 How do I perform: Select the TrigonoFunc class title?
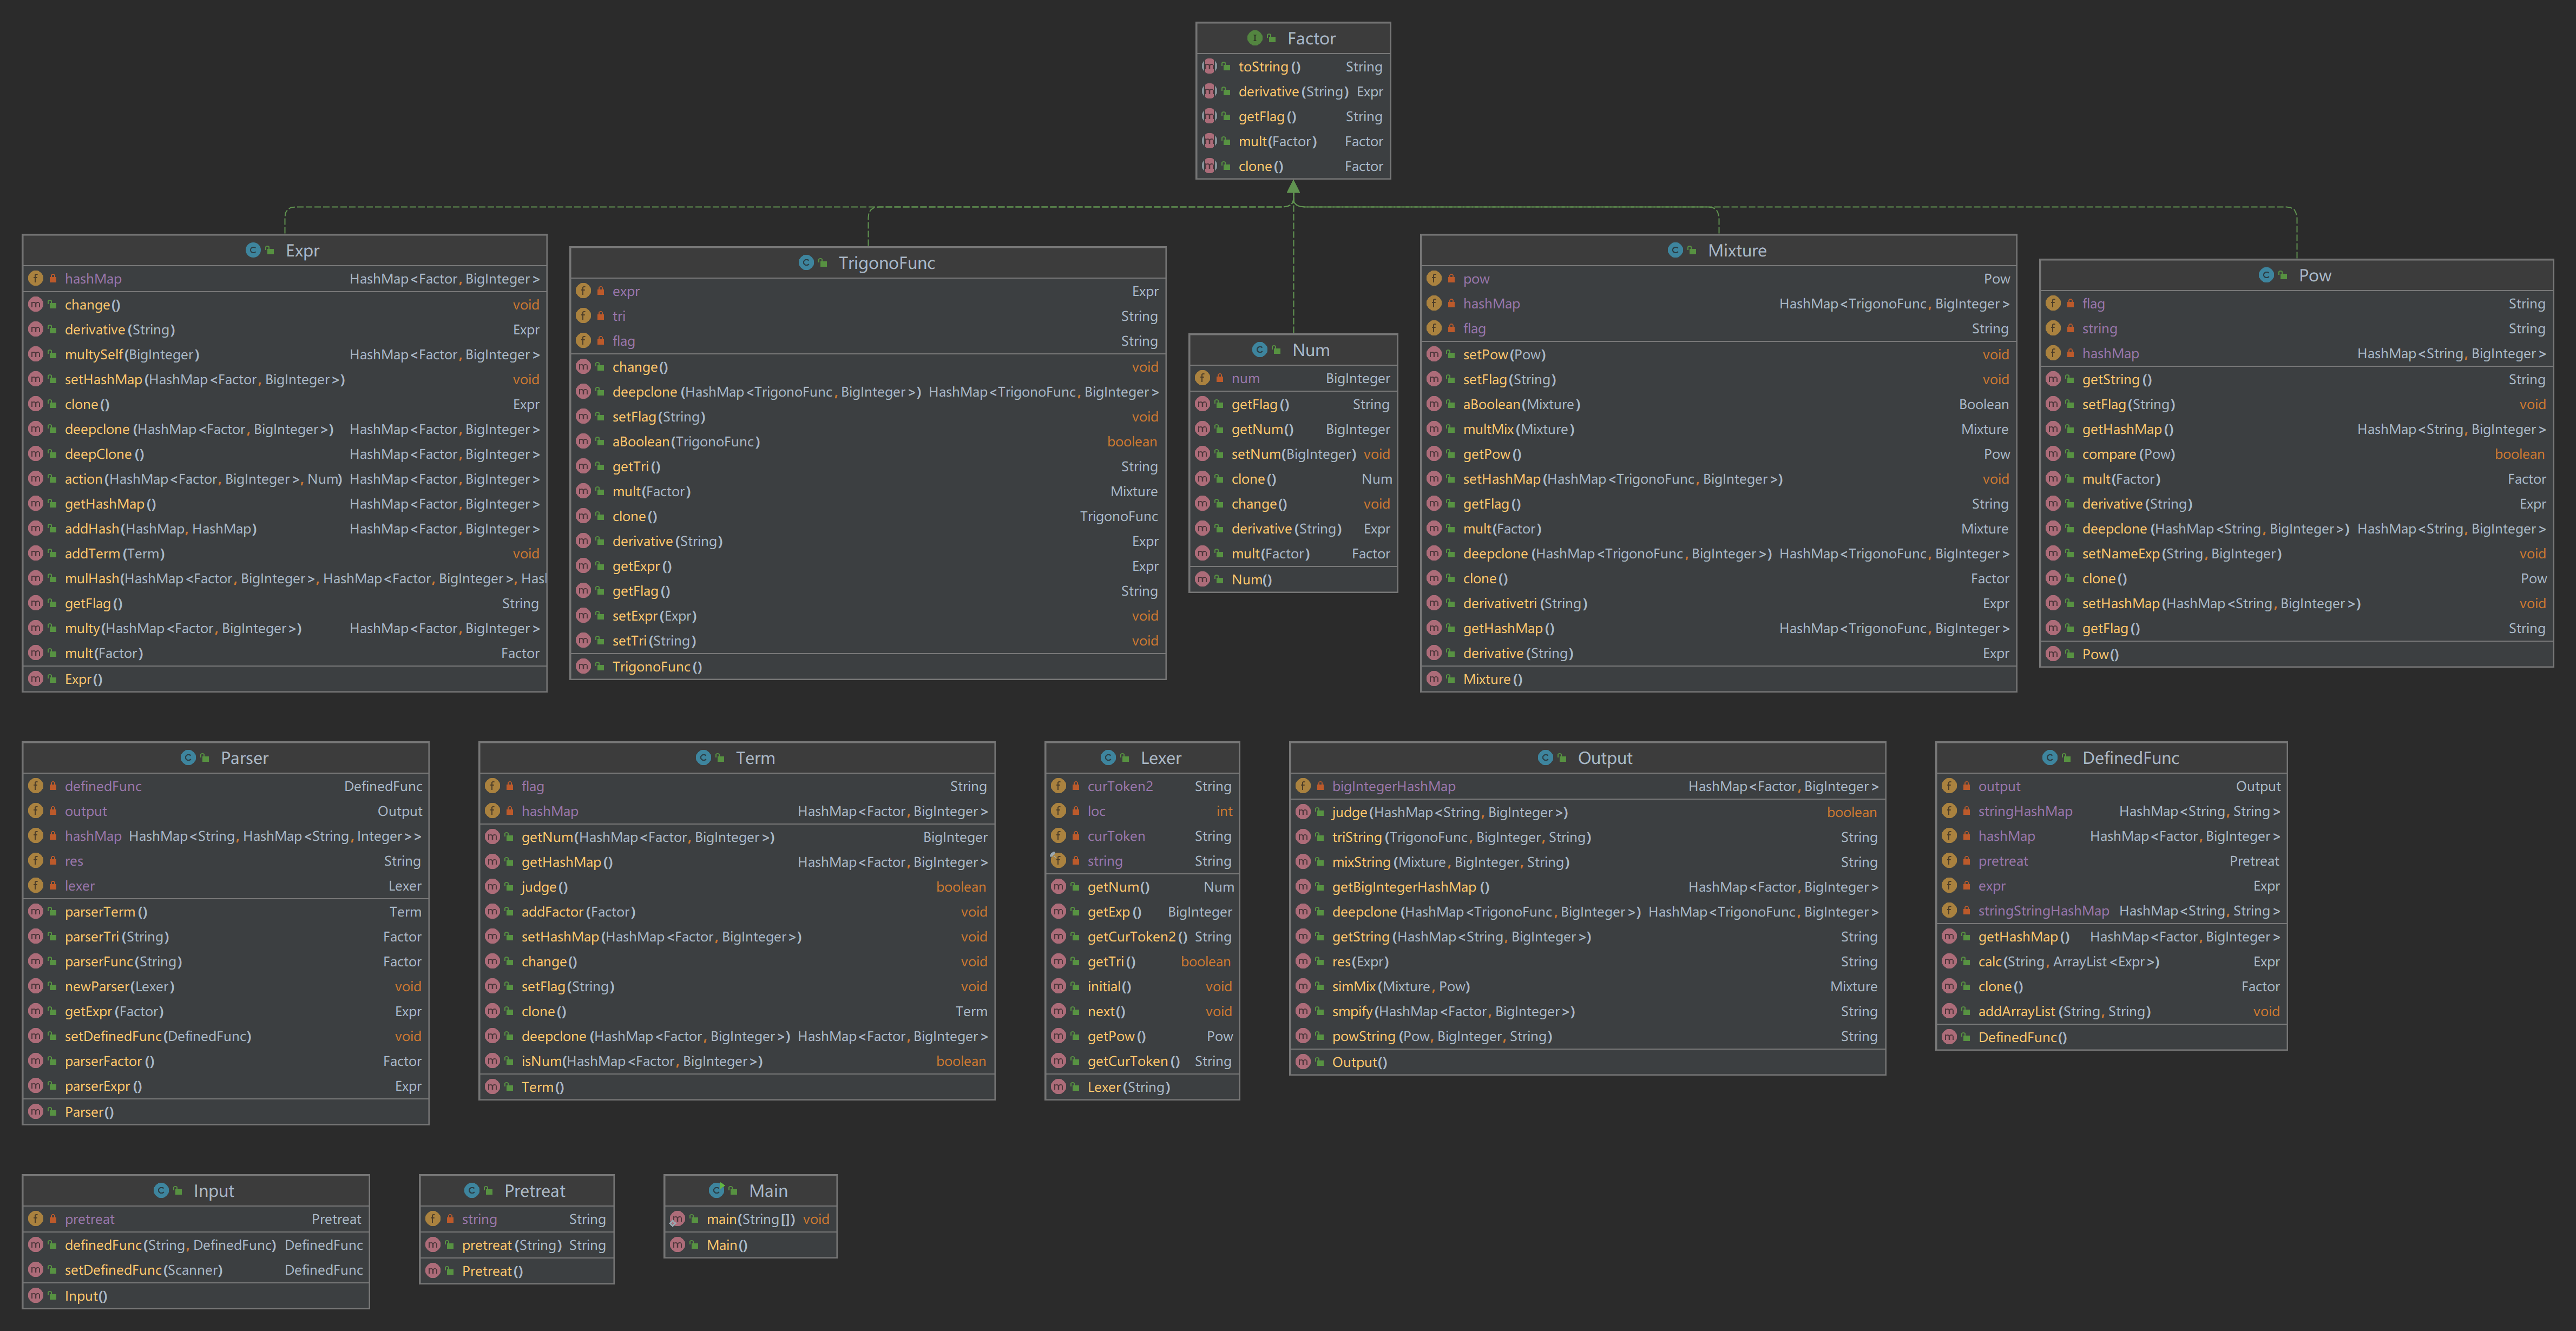(886, 262)
